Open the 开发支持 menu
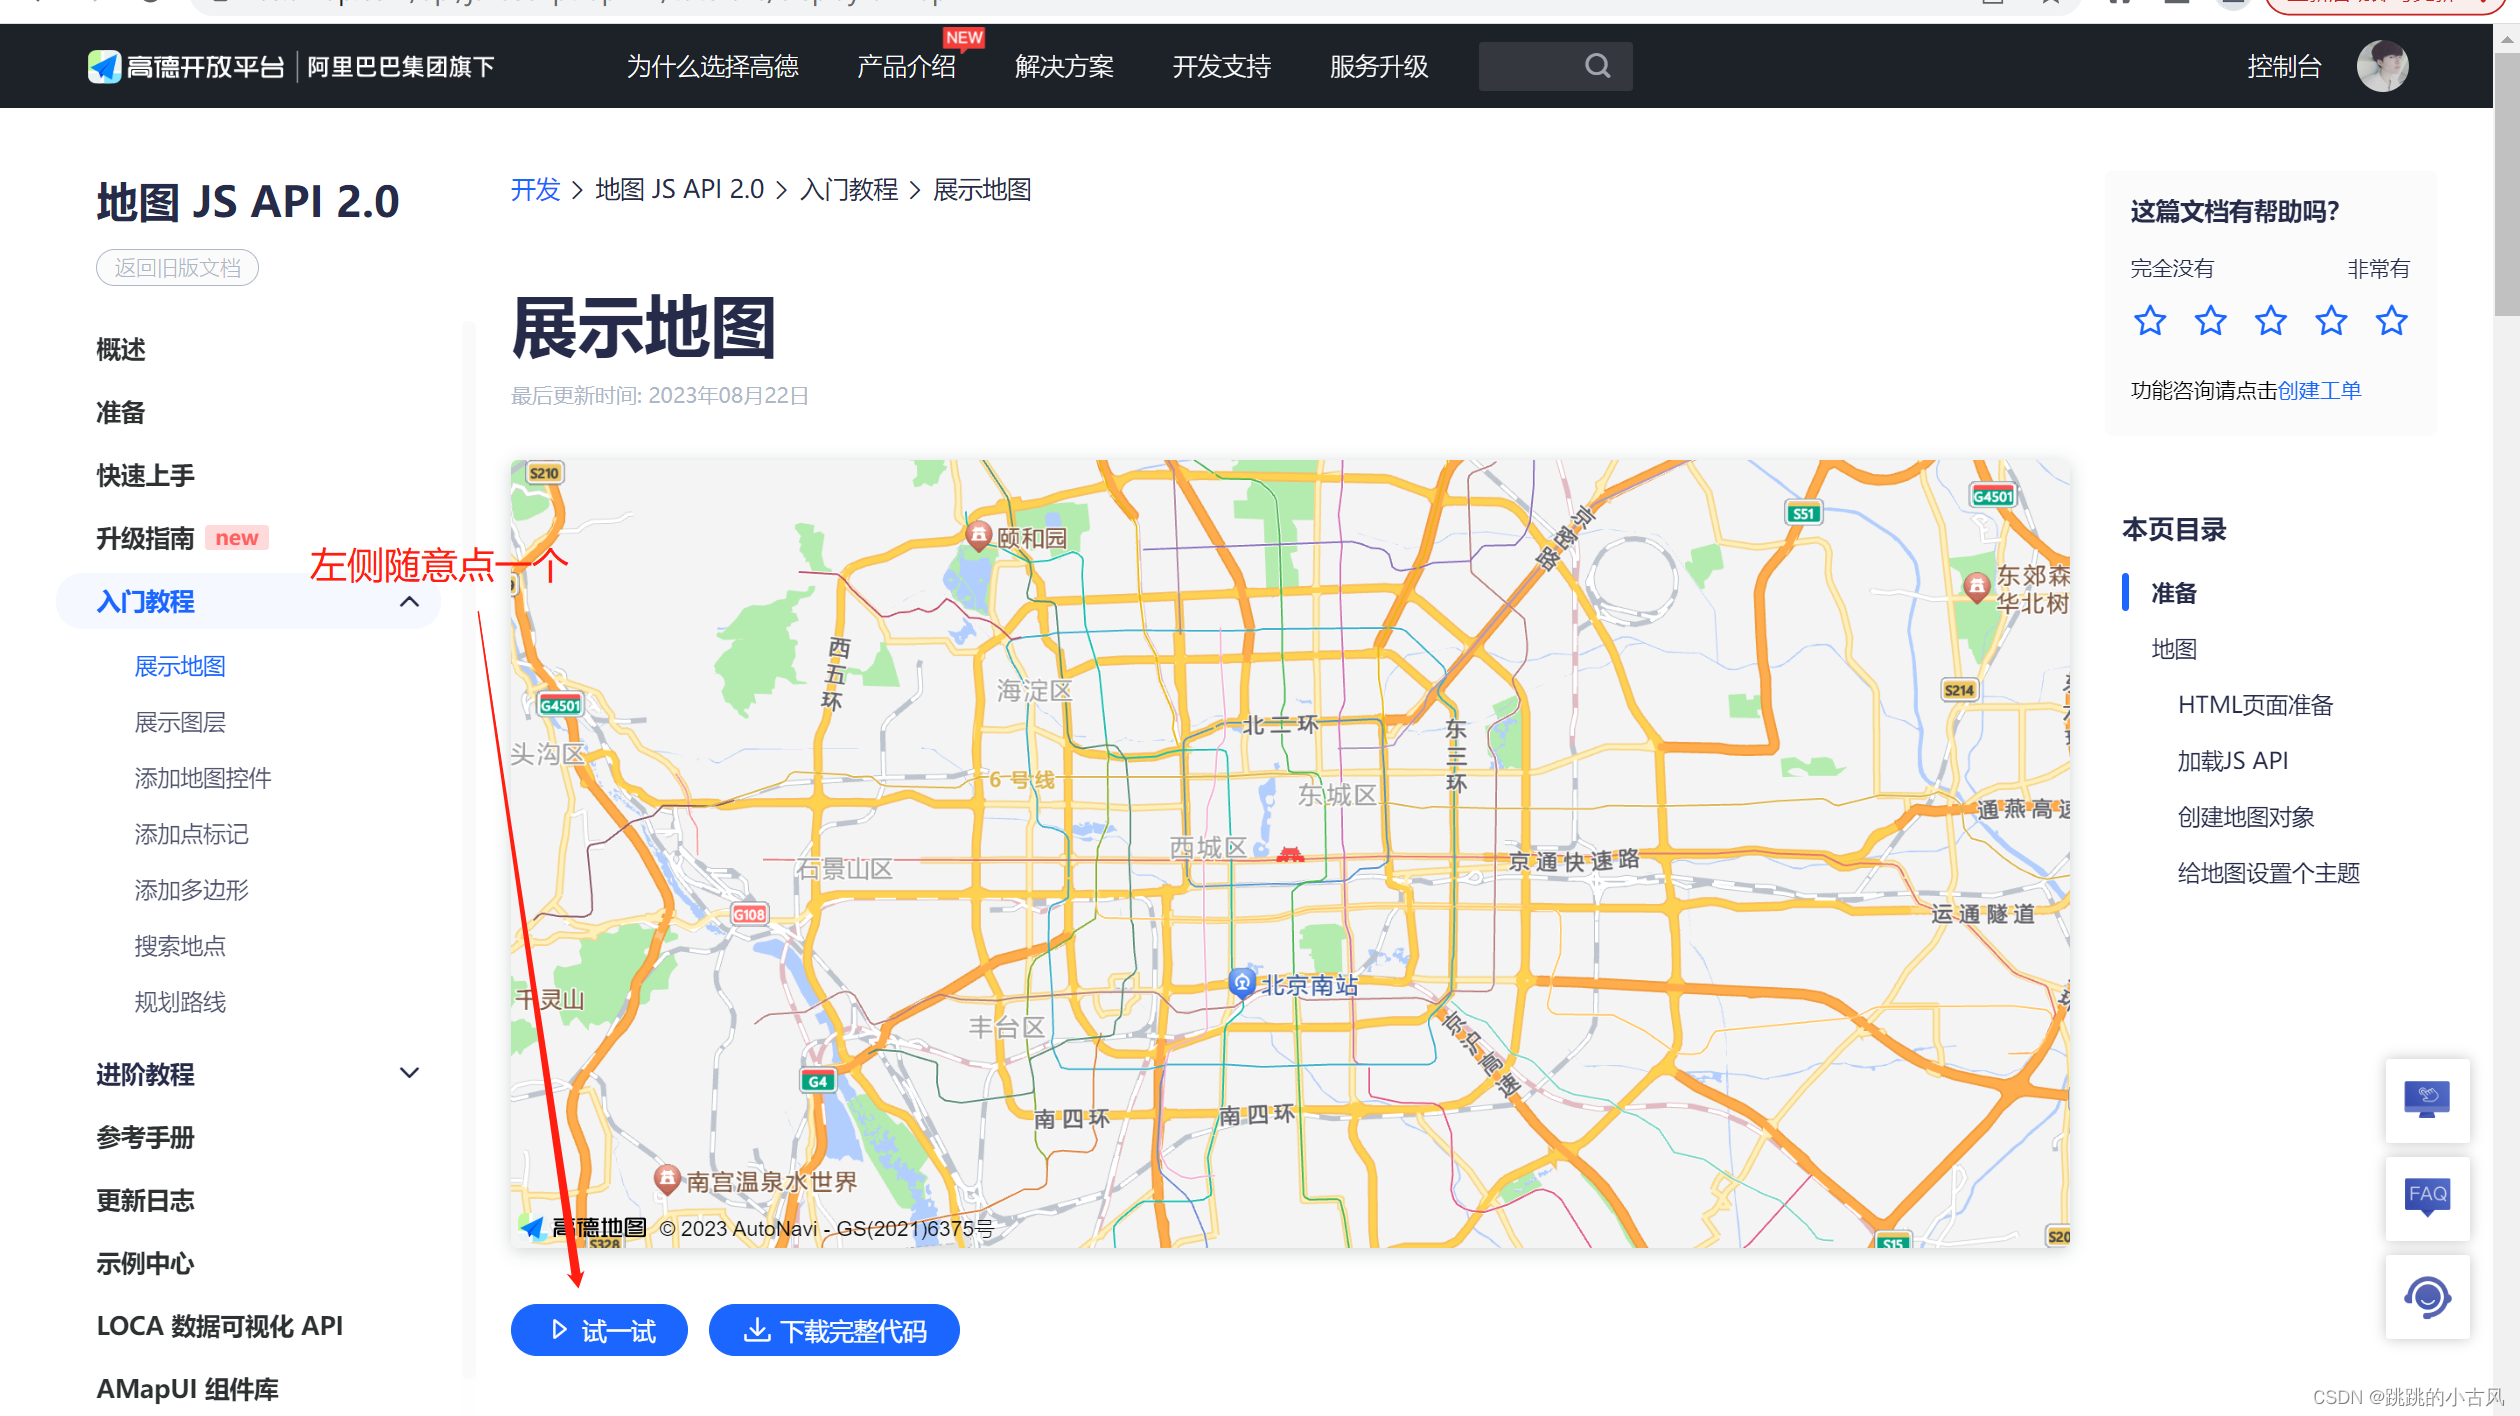The width and height of the screenshot is (2520, 1416). 1221,66
